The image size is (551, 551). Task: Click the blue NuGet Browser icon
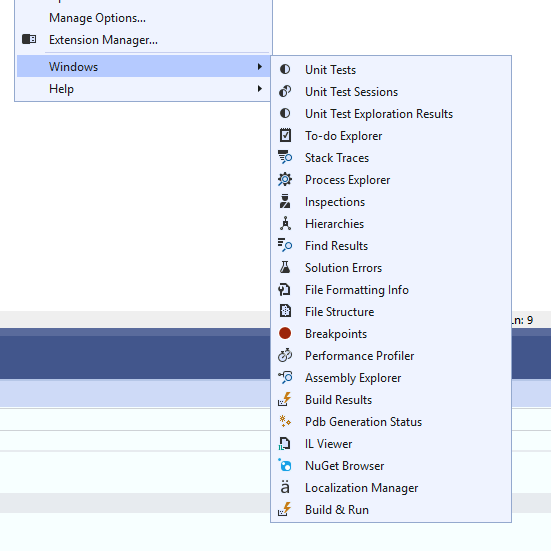pos(285,465)
